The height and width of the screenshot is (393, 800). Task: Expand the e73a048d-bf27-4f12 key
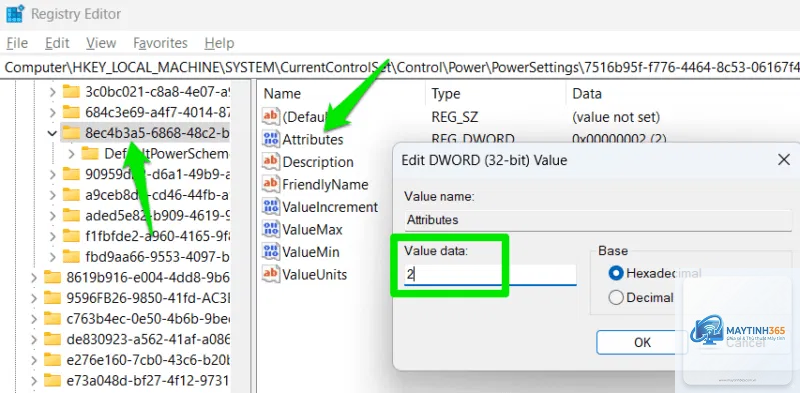pyautogui.click(x=34, y=380)
